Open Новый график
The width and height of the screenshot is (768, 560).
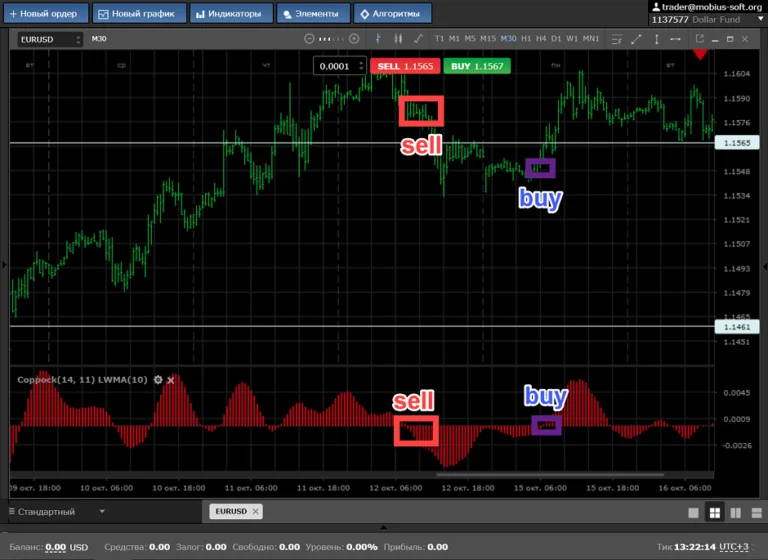click(x=139, y=13)
